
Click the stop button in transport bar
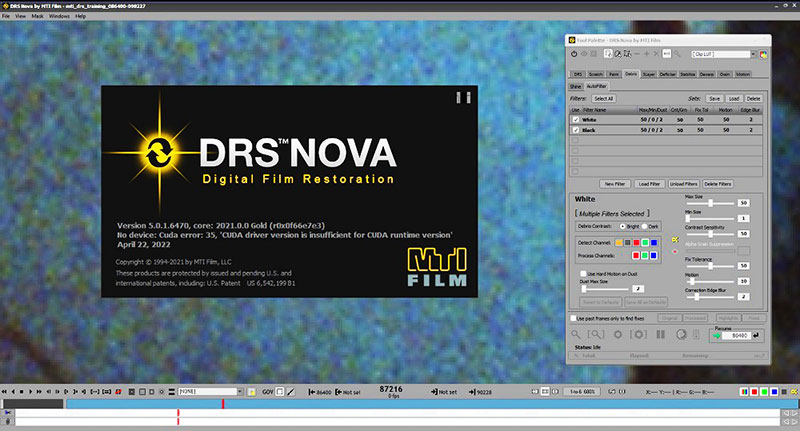tap(21, 392)
